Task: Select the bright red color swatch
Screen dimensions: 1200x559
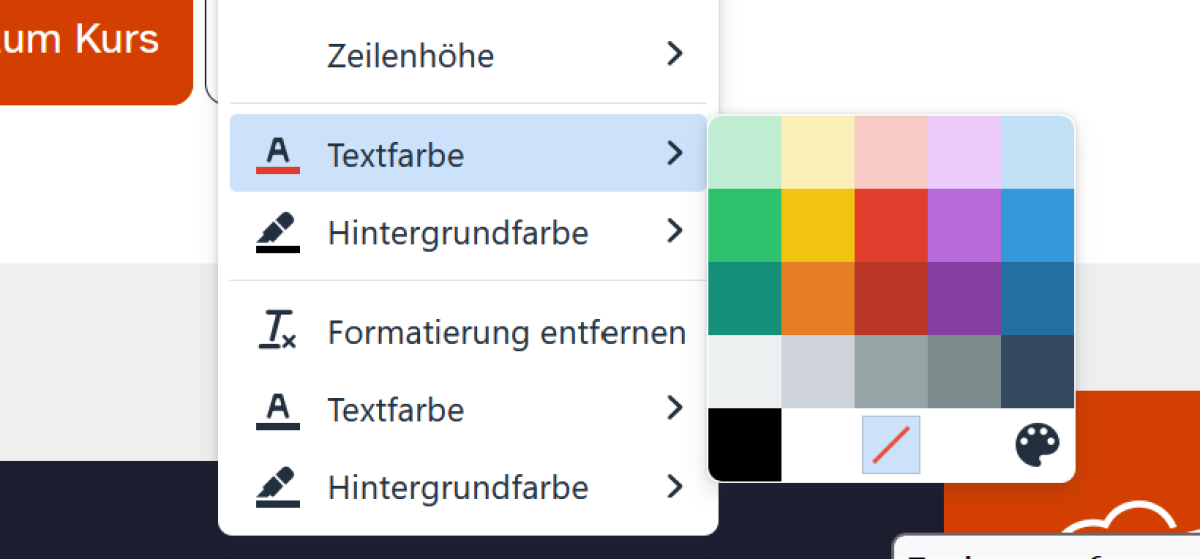Action: [x=891, y=225]
